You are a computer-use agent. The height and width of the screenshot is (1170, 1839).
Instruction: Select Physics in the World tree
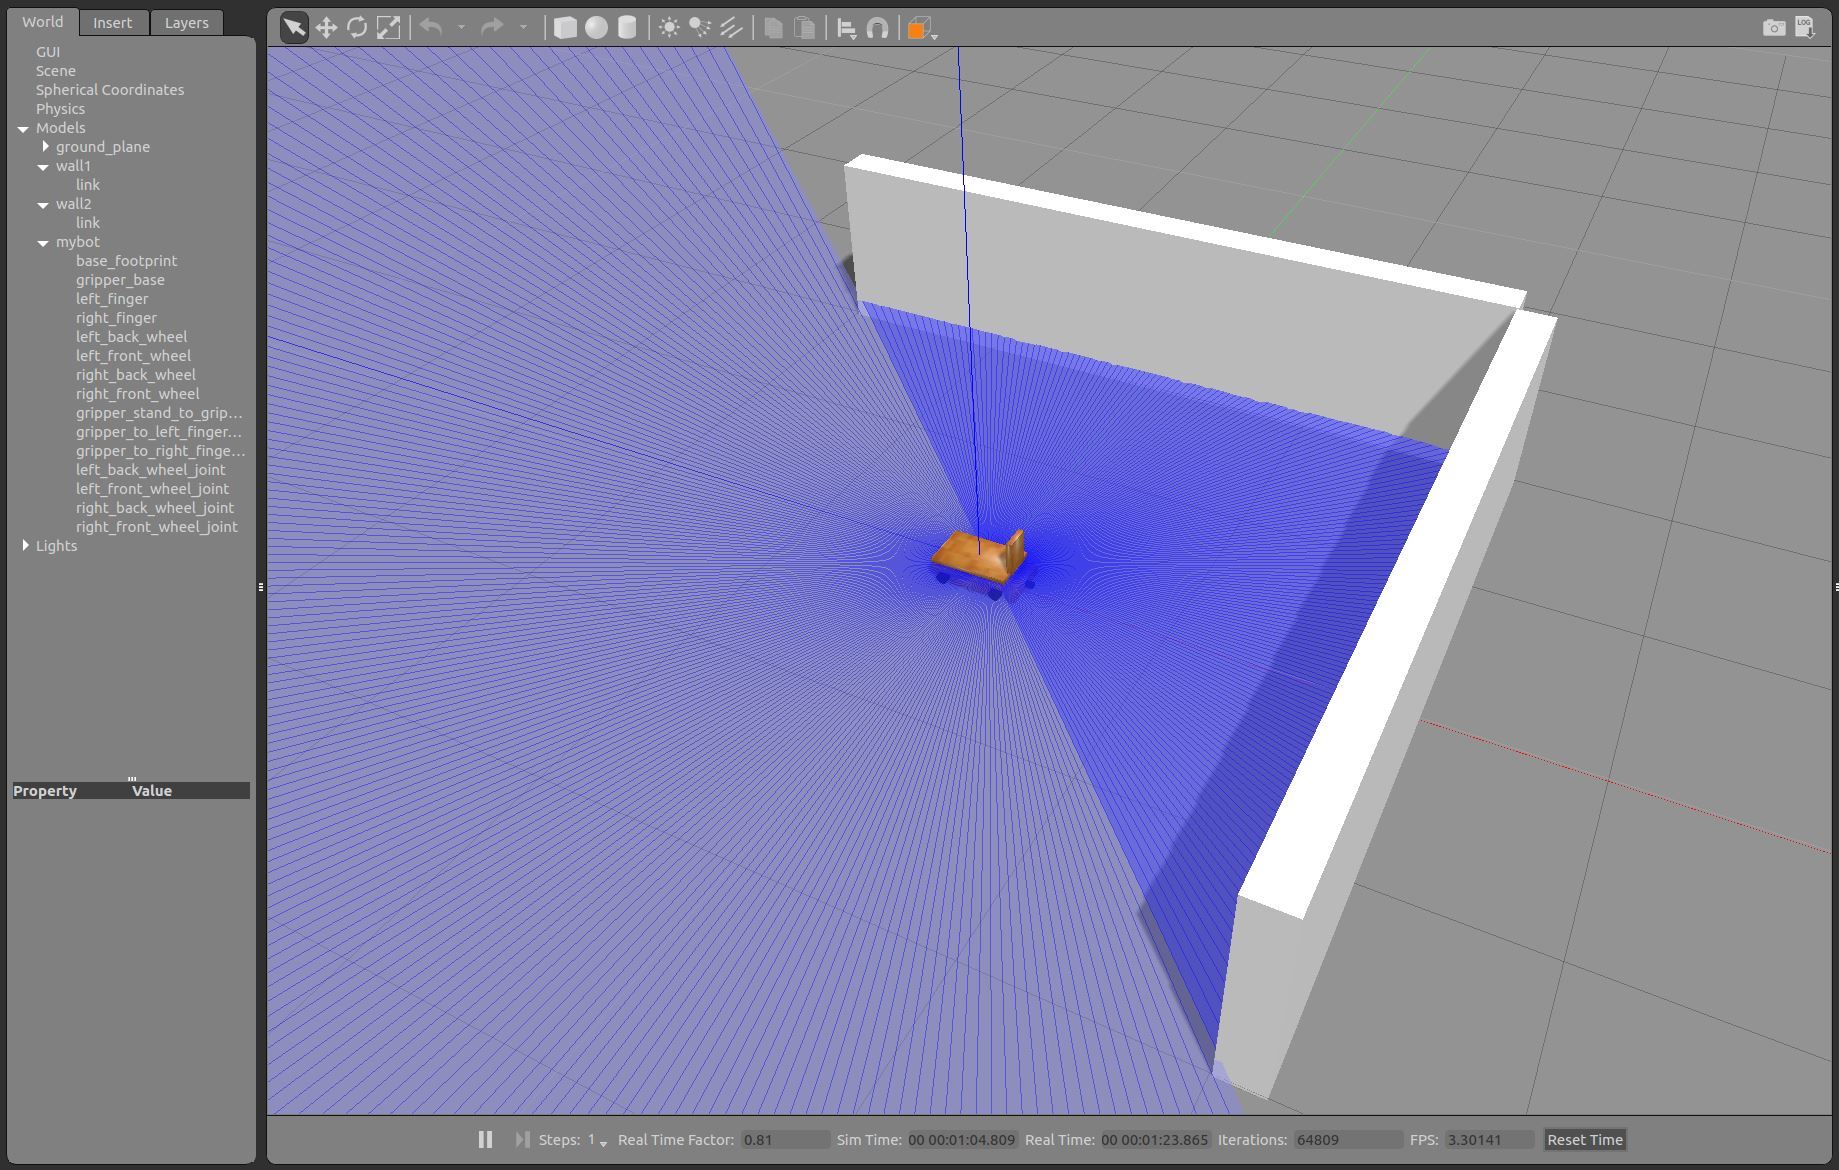tap(60, 109)
